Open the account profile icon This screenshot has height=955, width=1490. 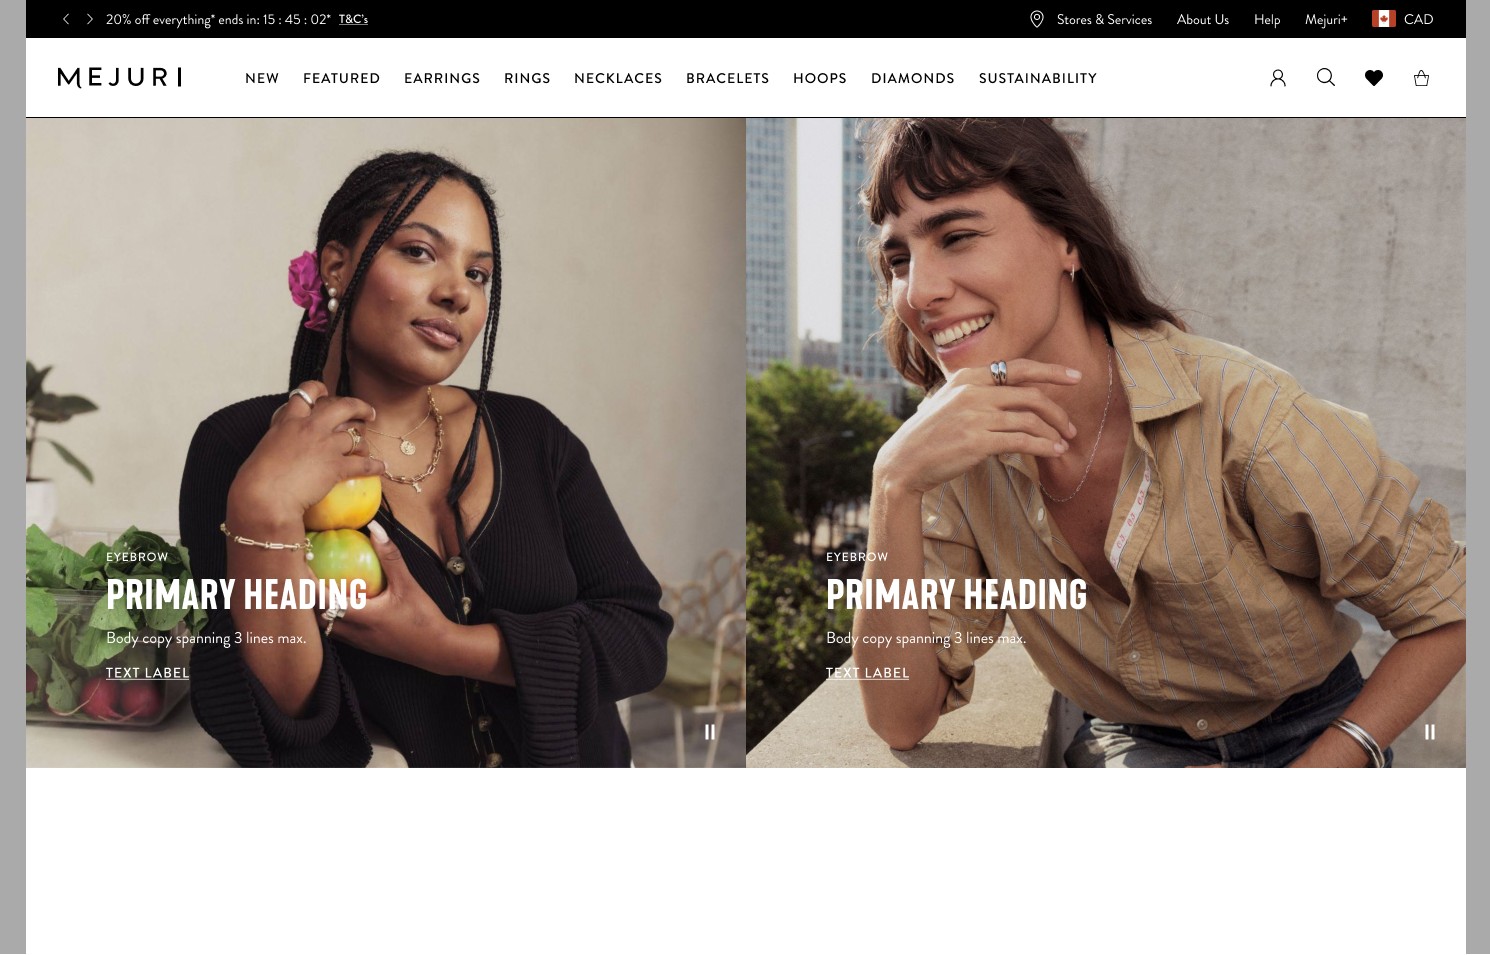(x=1278, y=78)
